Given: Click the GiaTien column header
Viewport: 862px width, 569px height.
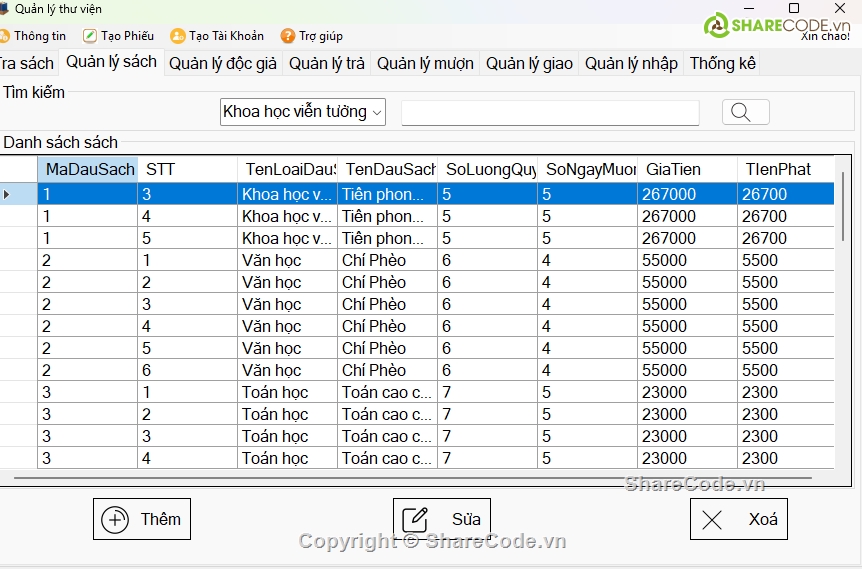Looking at the screenshot, I should click(686, 170).
